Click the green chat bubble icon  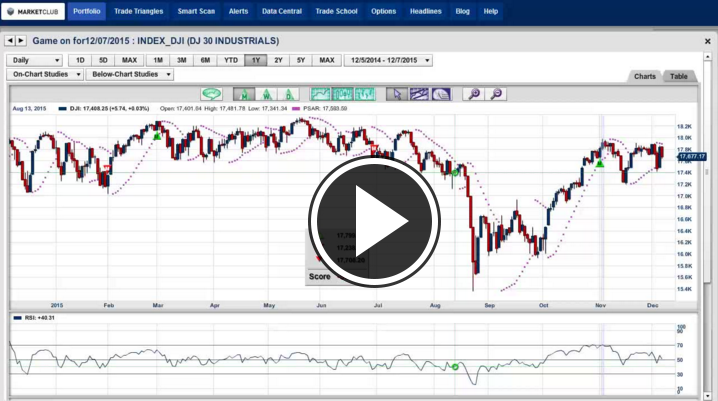(x=211, y=94)
